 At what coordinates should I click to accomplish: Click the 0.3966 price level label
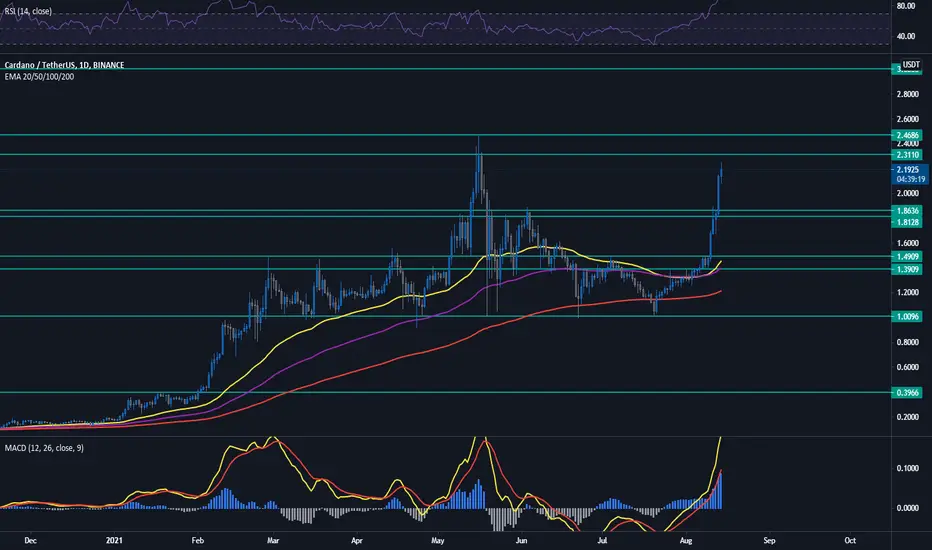tap(908, 392)
